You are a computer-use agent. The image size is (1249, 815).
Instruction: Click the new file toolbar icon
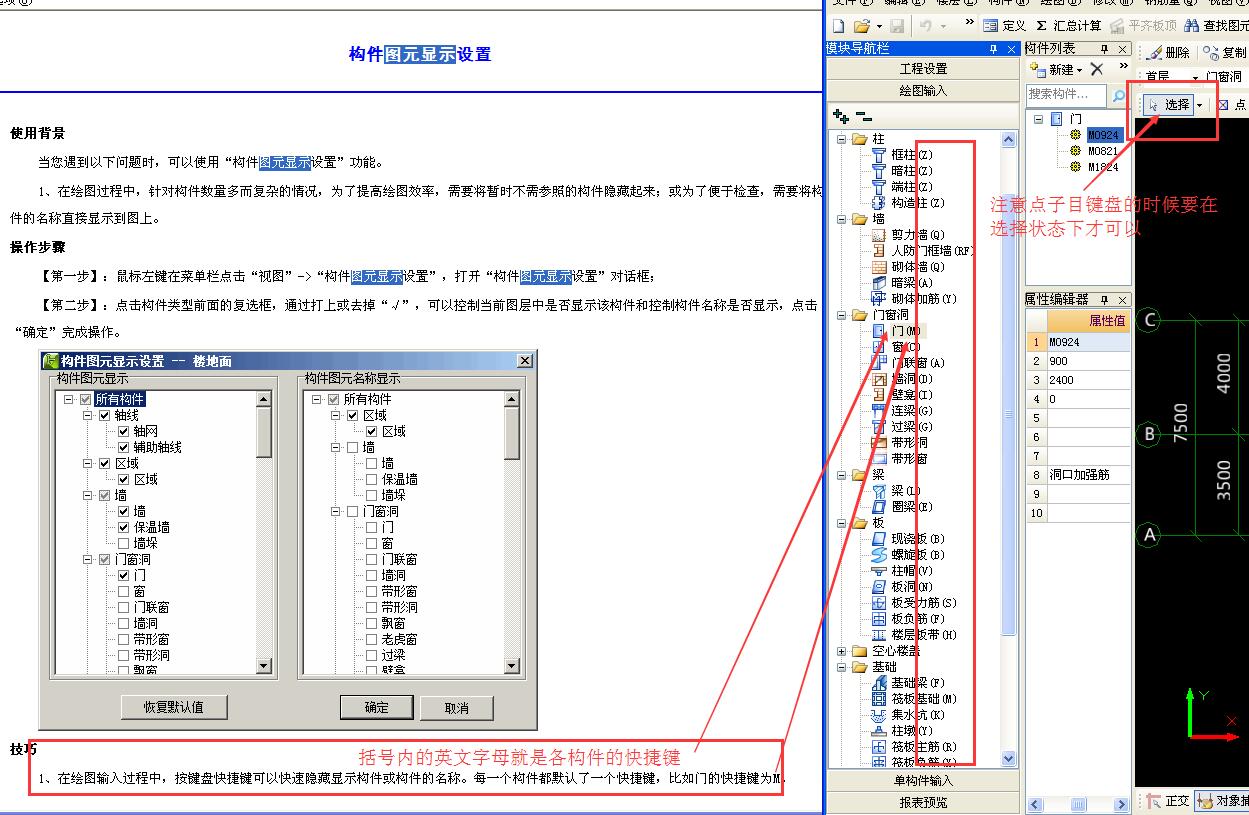838,26
